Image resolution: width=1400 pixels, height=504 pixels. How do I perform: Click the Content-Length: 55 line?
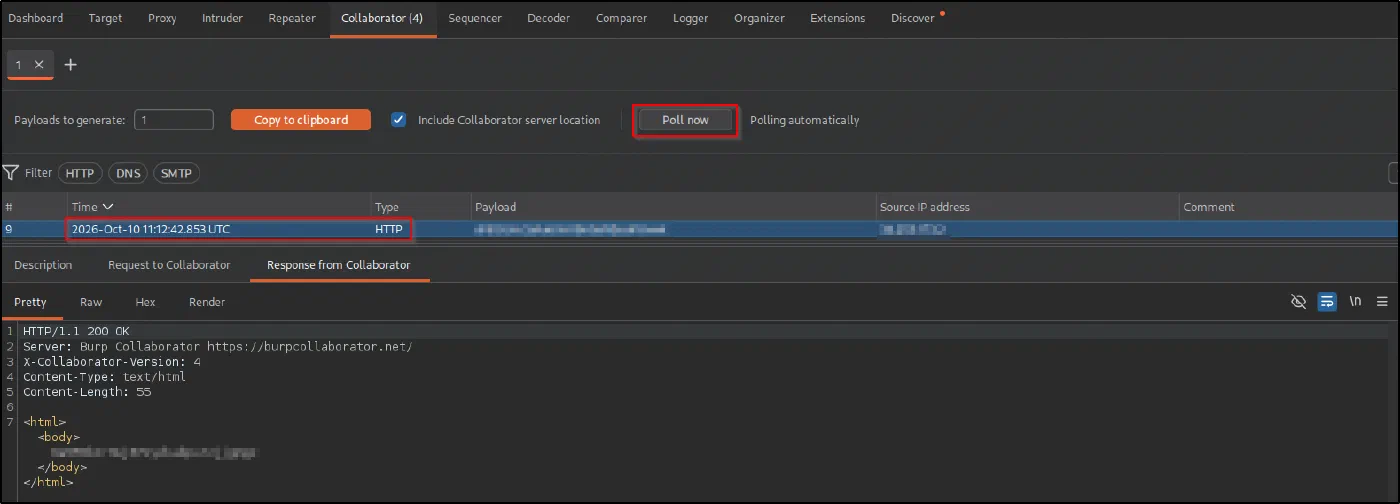point(87,392)
